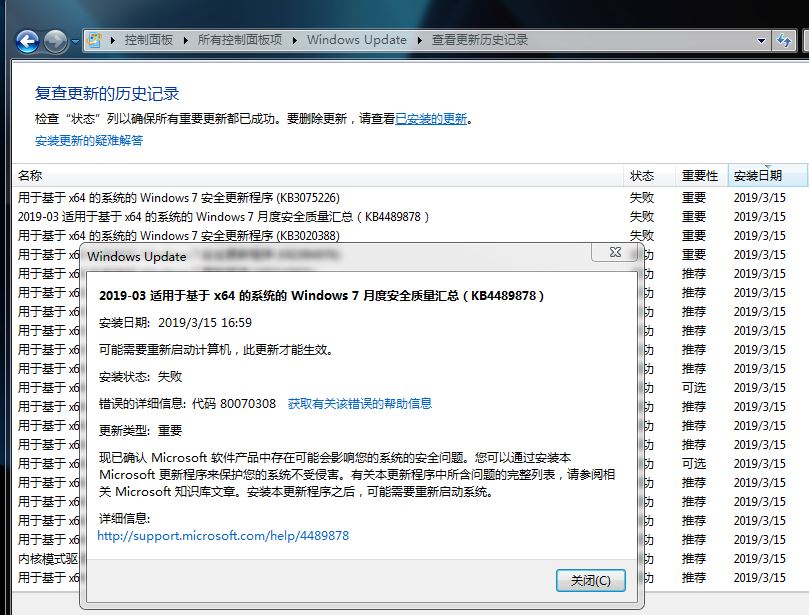Click 安装日期 2019/3/15 16:59 in dialog
This screenshot has width=809, height=615.
pyautogui.click(x=175, y=323)
